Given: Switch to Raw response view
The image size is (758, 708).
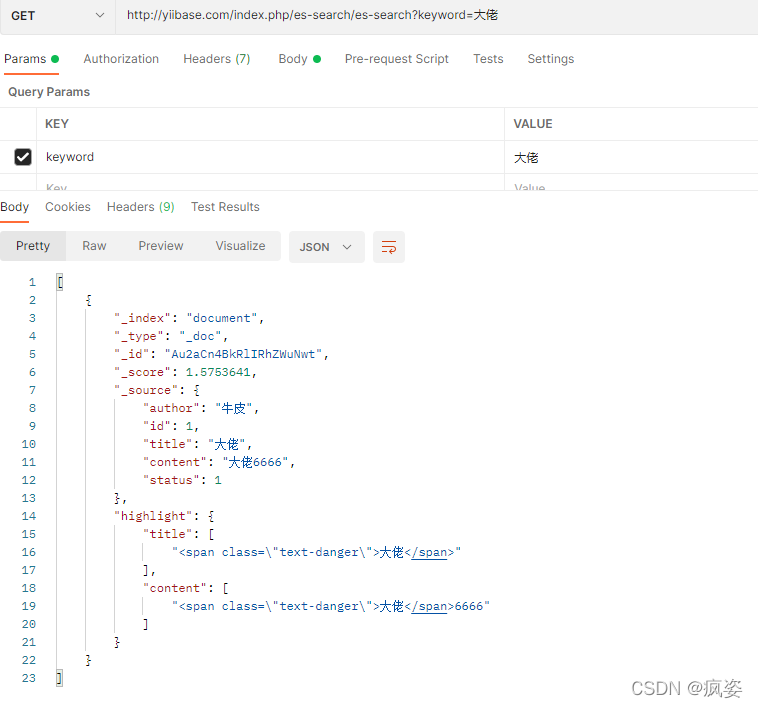Looking at the screenshot, I should pos(94,246).
